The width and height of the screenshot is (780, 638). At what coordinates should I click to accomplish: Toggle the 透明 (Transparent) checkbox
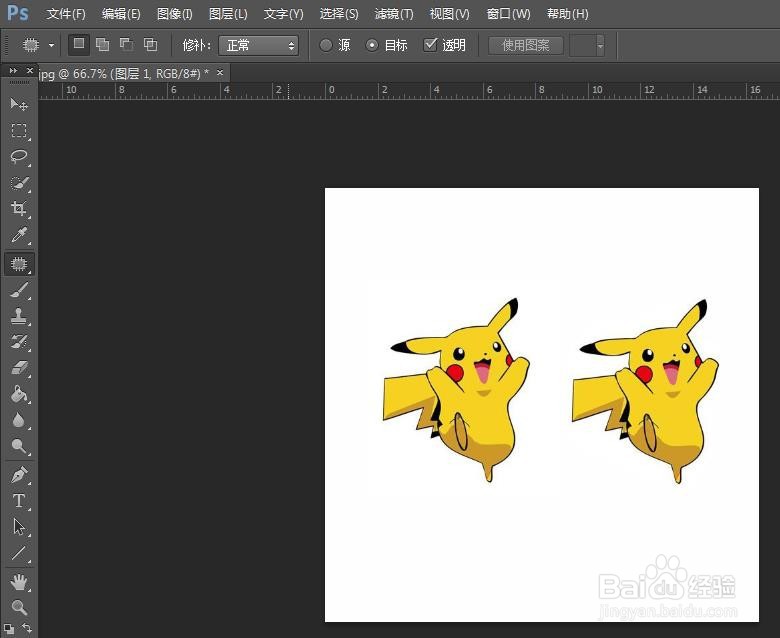tap(430, 45)
